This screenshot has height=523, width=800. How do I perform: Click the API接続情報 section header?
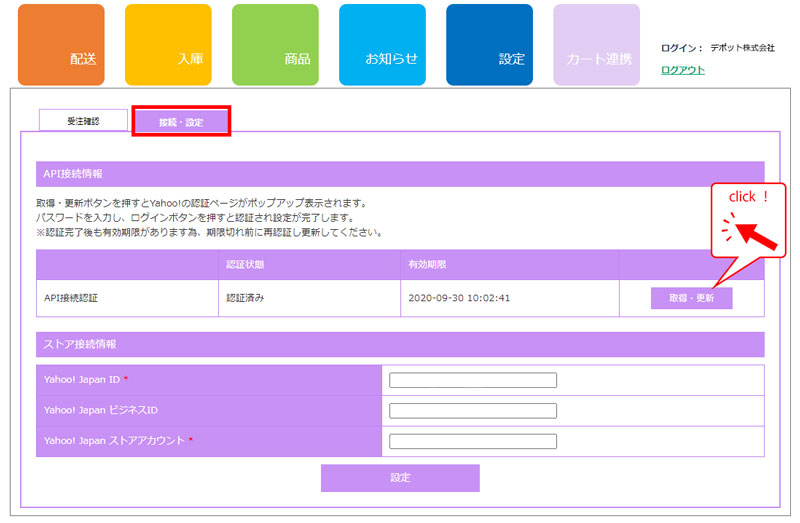(x=400, y=174)
